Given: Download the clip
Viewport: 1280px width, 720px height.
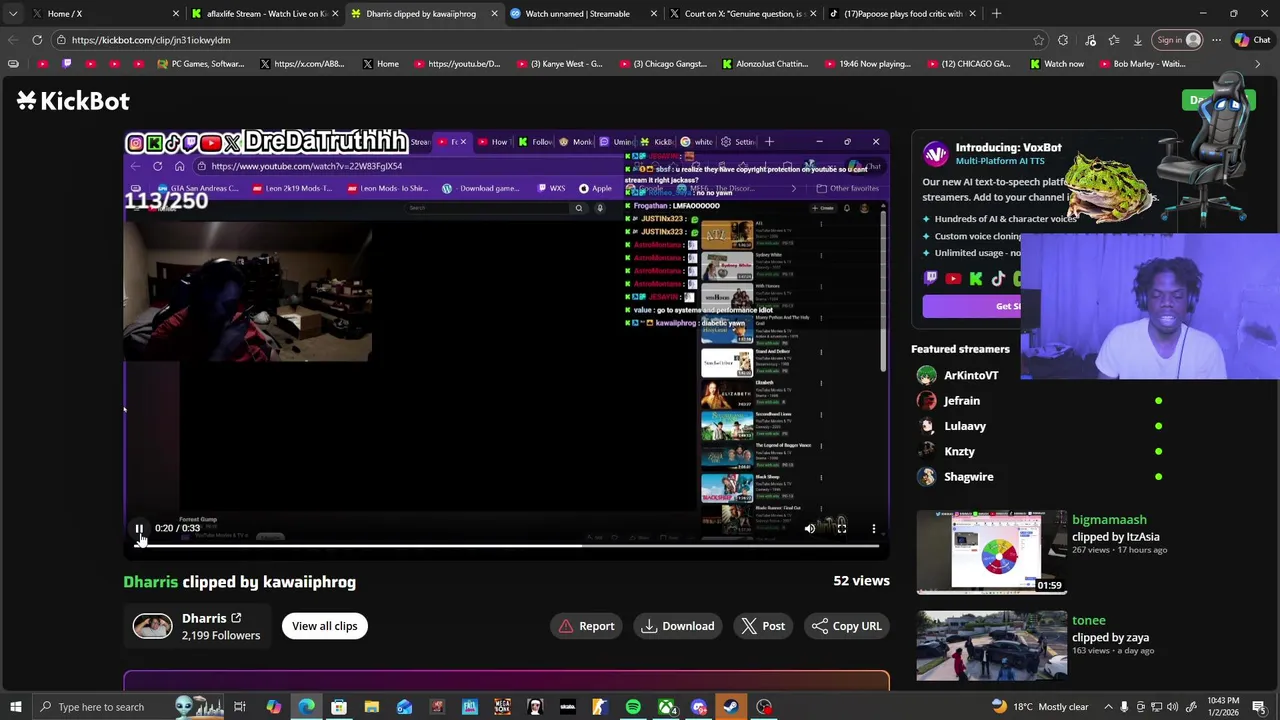Looking at the screenshot, I should click(x=678, y=626).
